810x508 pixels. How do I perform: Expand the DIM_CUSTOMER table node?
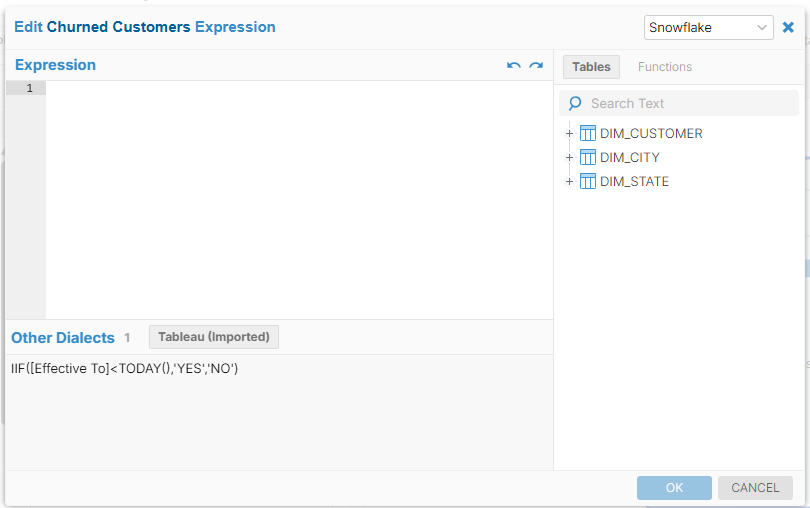569,133
